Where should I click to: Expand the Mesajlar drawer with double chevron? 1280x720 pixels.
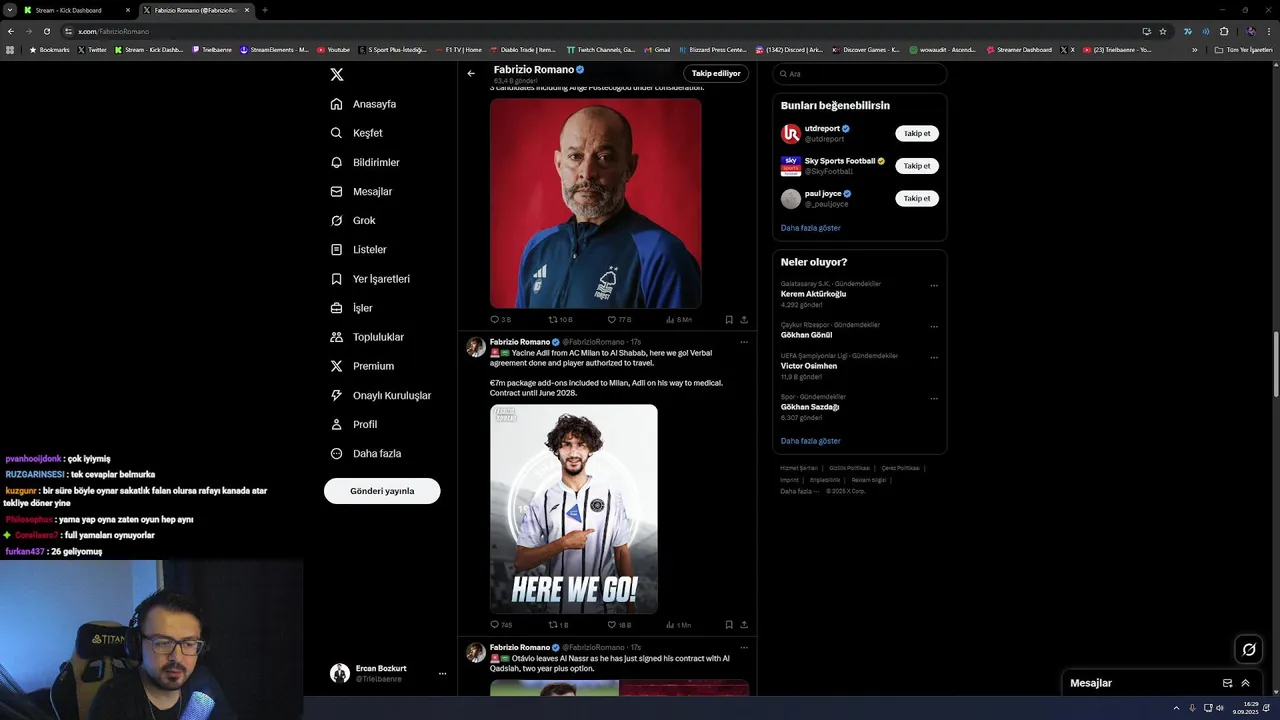coord(1246,683)
